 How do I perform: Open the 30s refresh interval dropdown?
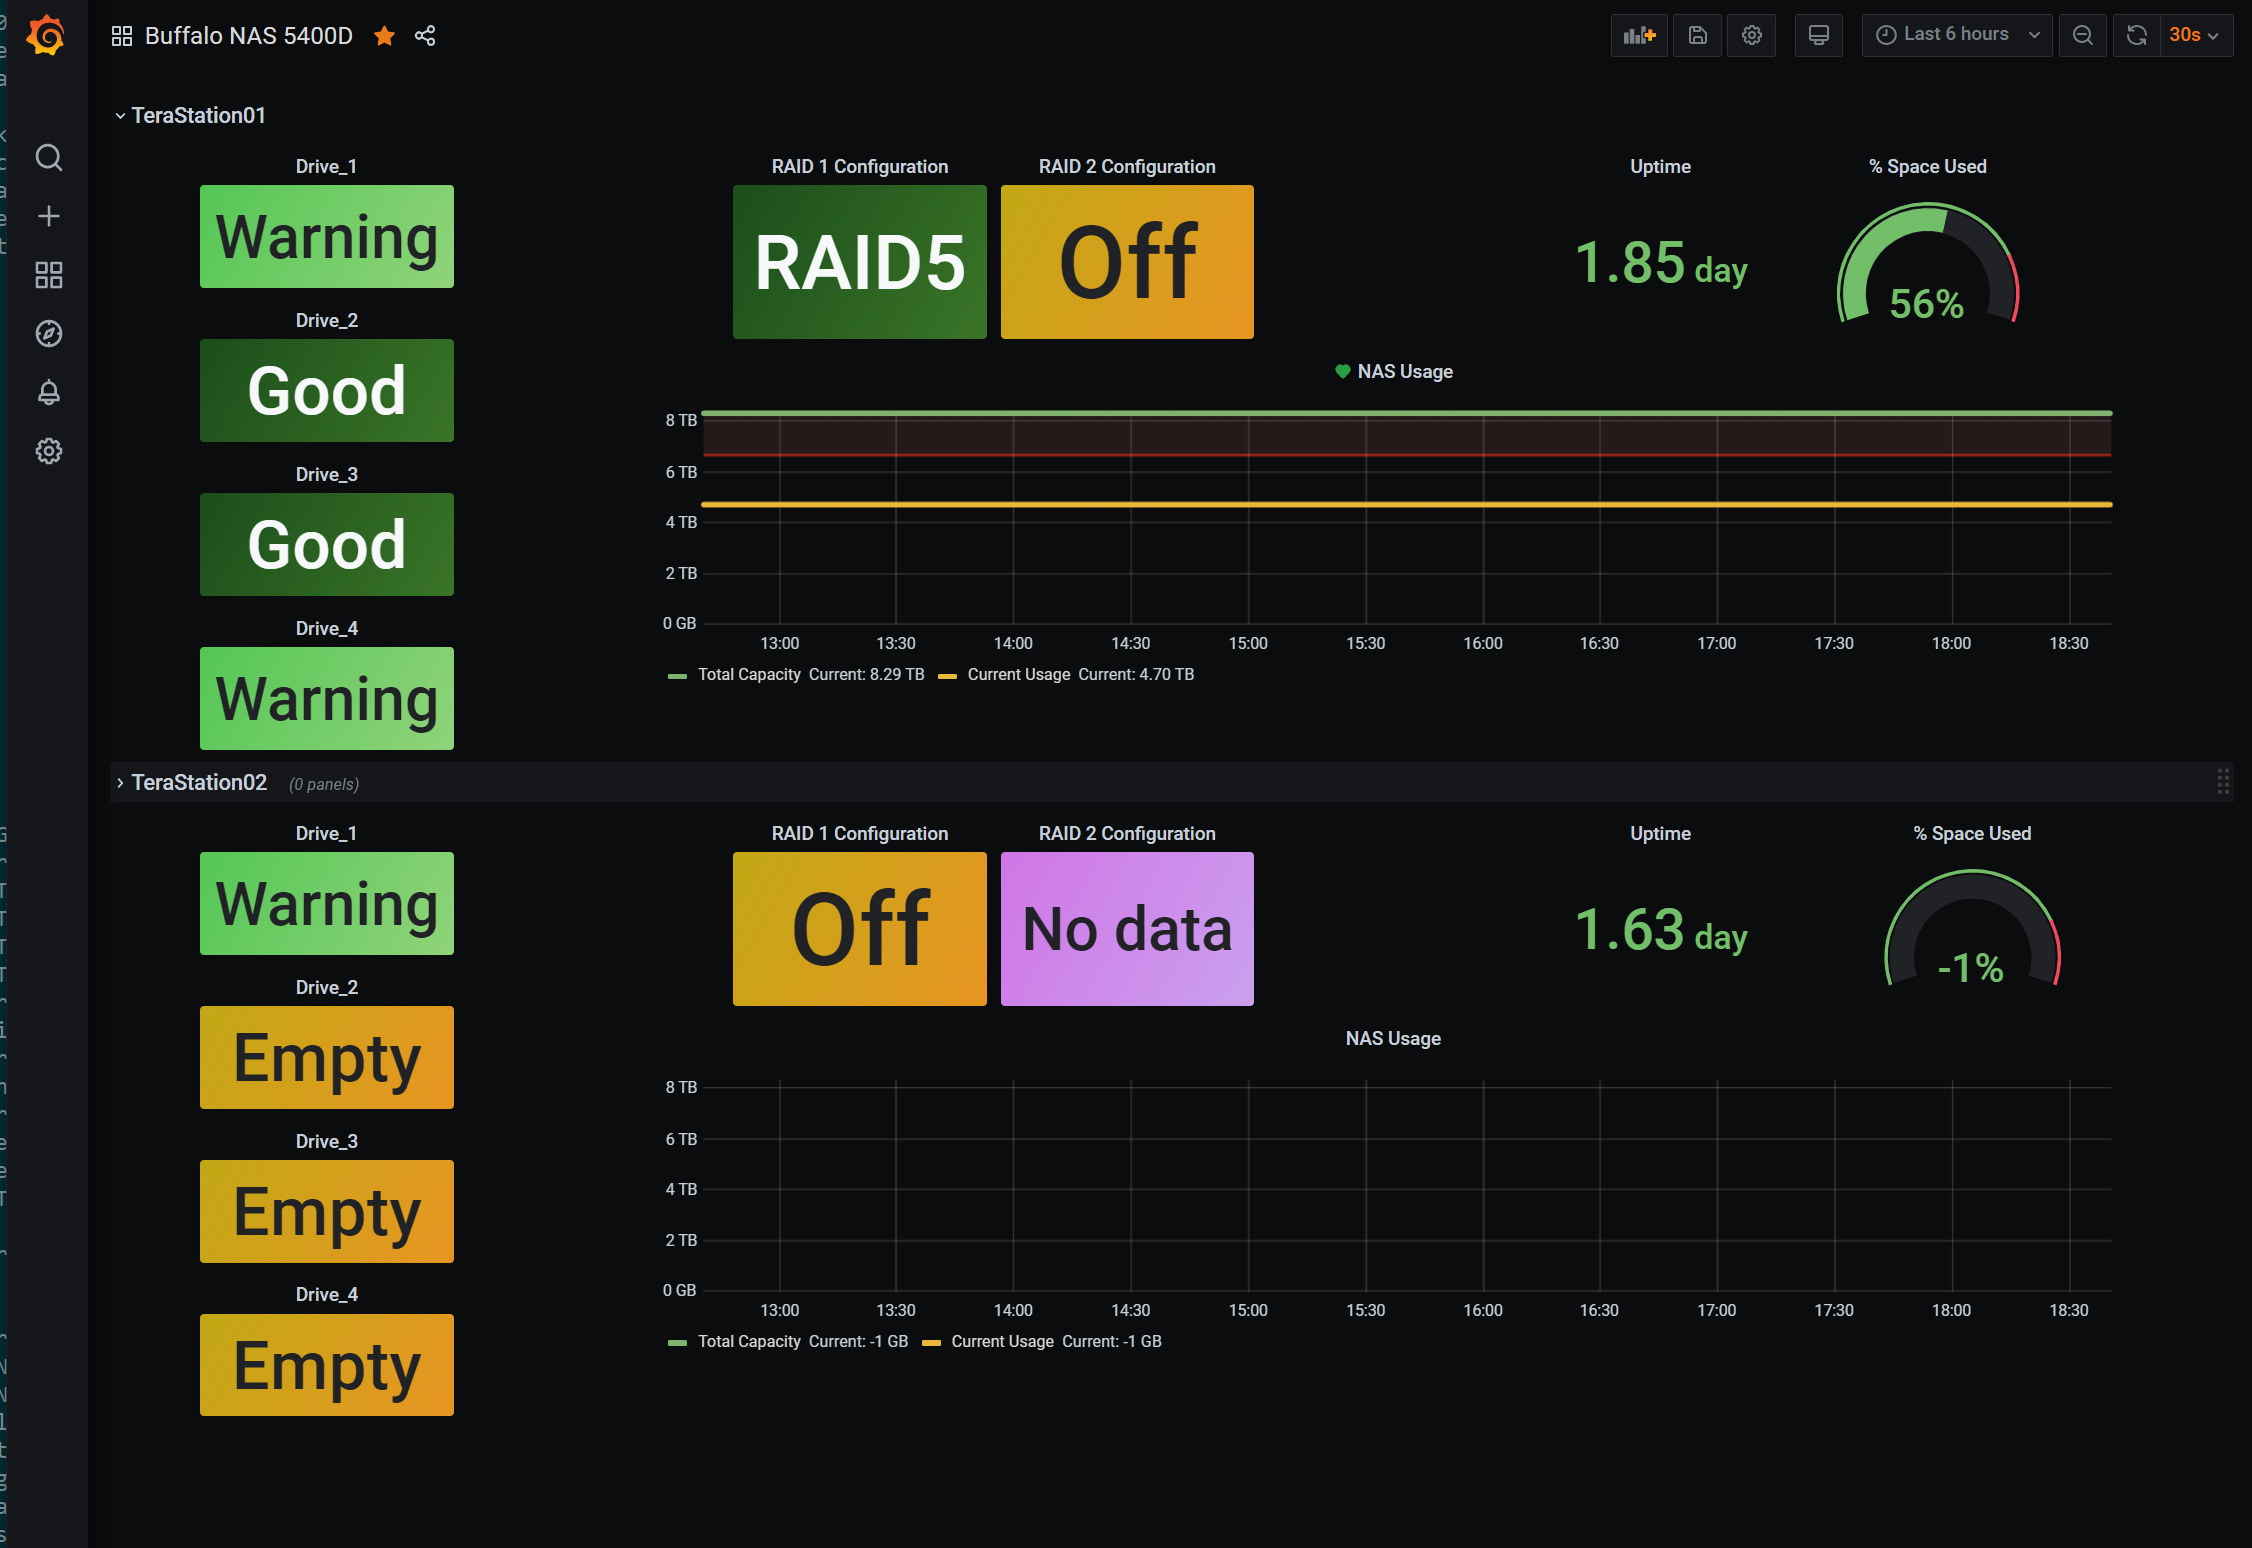click(2195, 36)
